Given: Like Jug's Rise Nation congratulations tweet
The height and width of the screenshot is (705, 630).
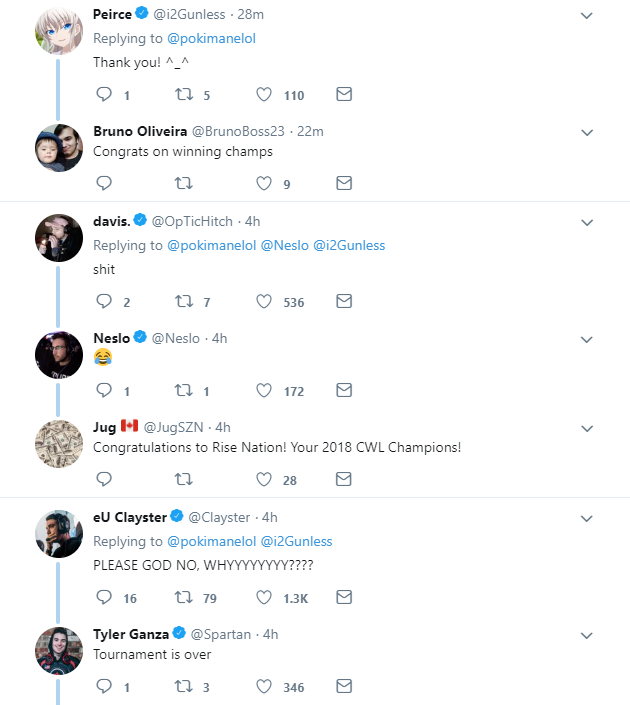Looking at the screenshot, I should tap(264, 479).
